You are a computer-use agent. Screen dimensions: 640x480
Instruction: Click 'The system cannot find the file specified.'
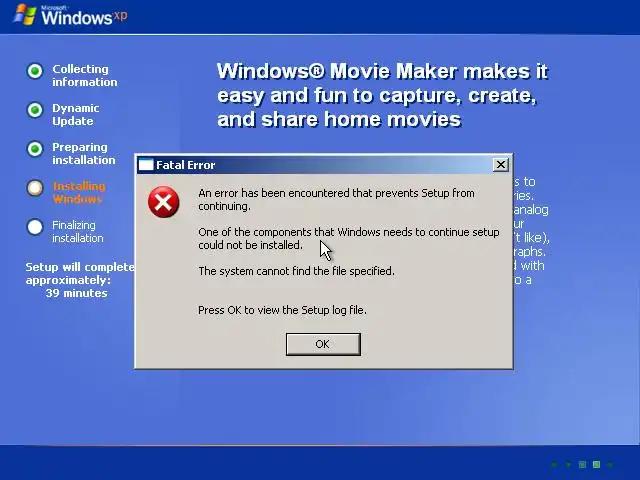296,271
